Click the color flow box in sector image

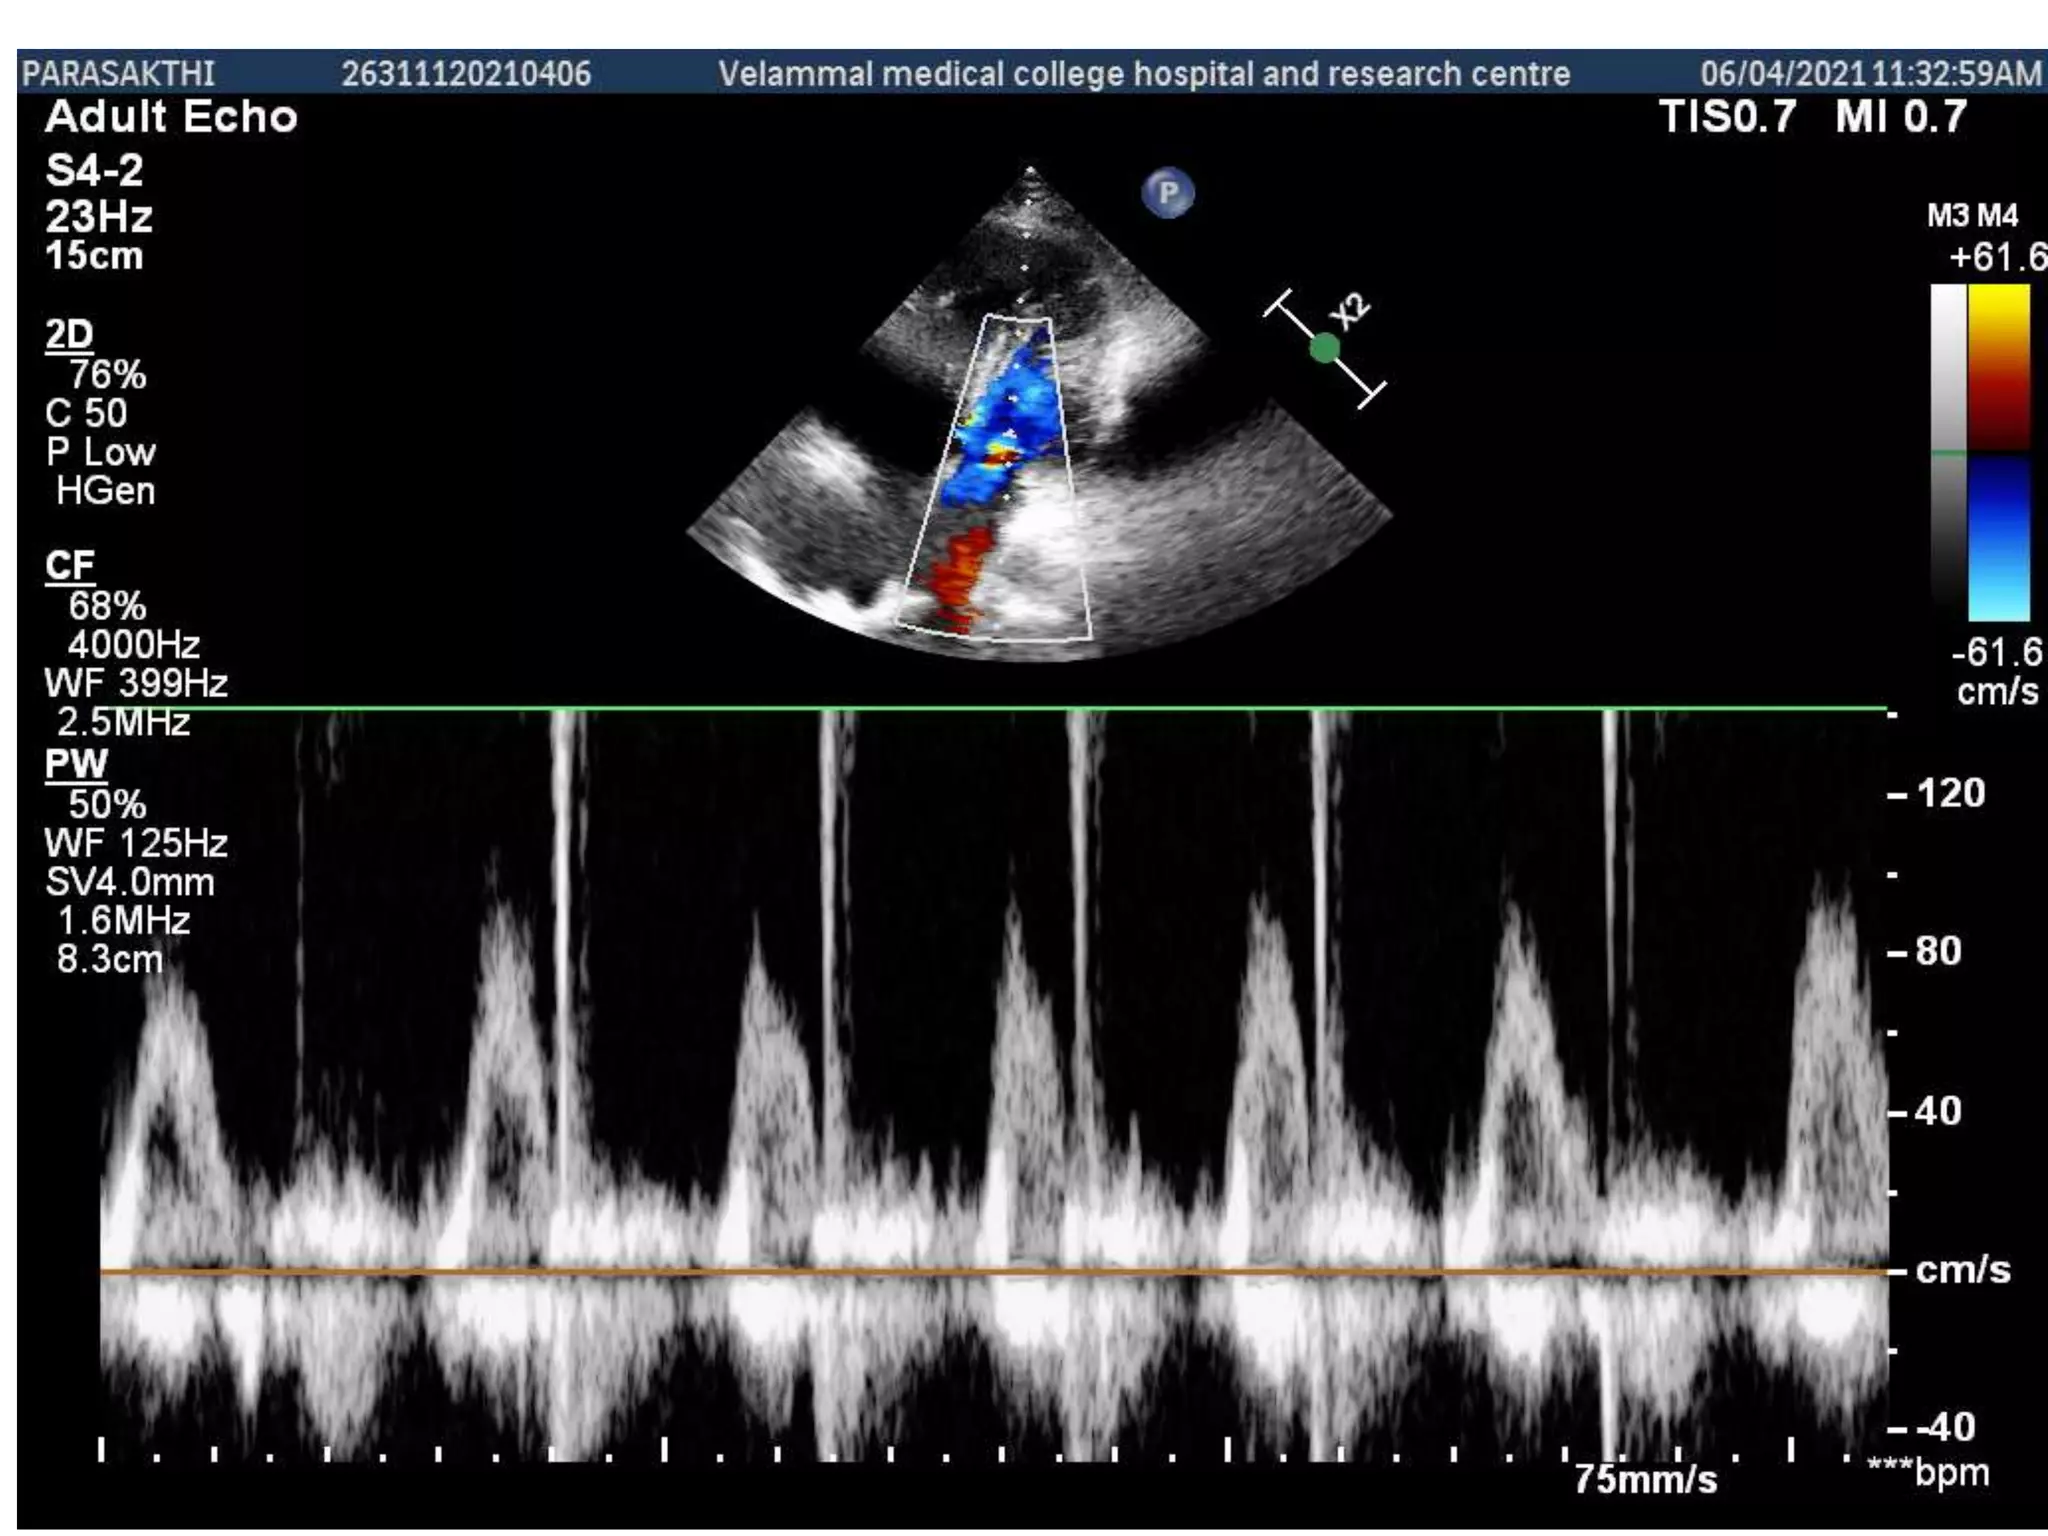pos(1000,475)
